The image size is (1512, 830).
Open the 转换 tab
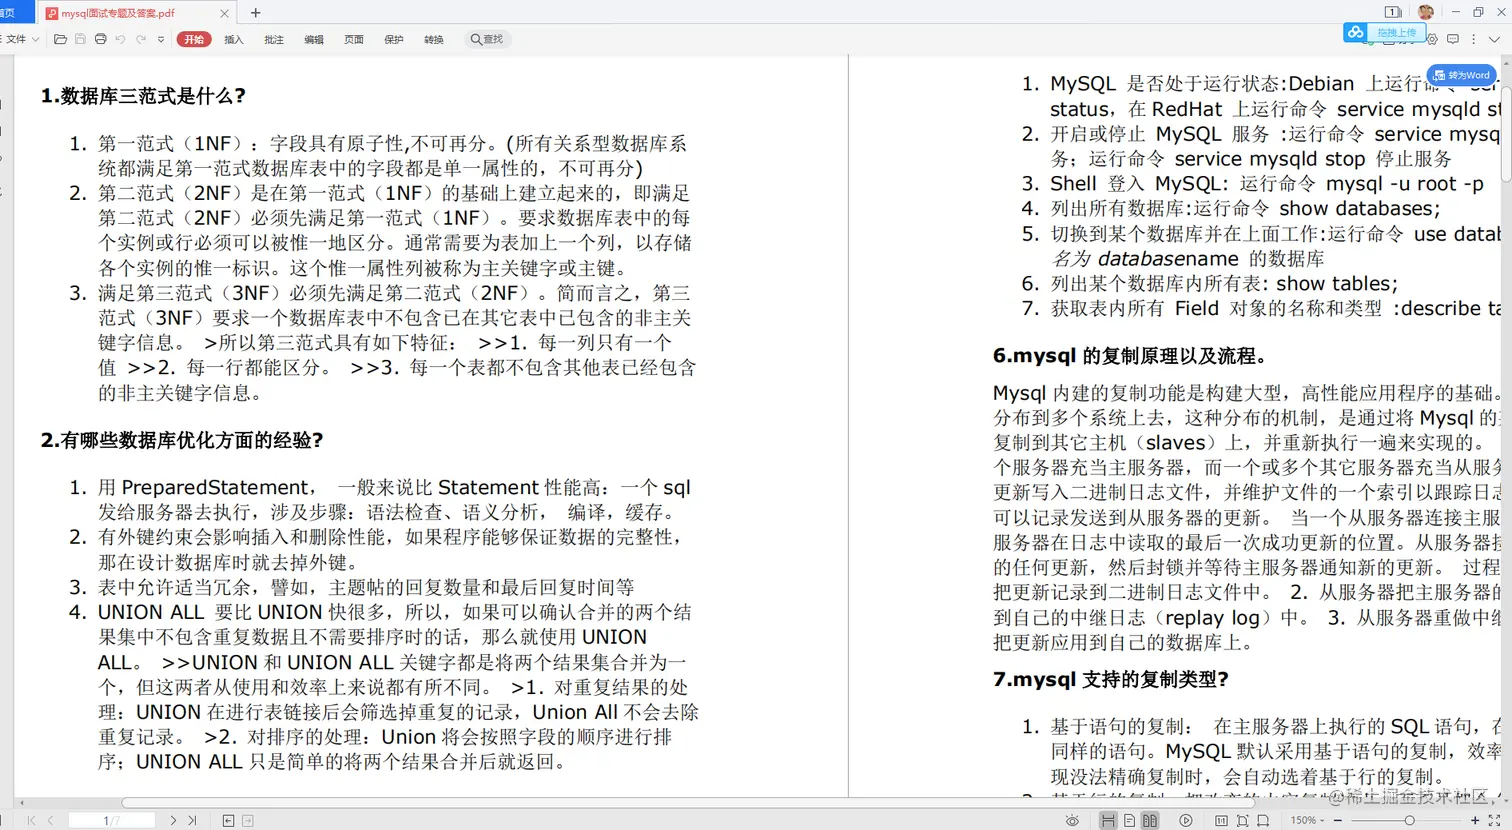click(434, 39)
